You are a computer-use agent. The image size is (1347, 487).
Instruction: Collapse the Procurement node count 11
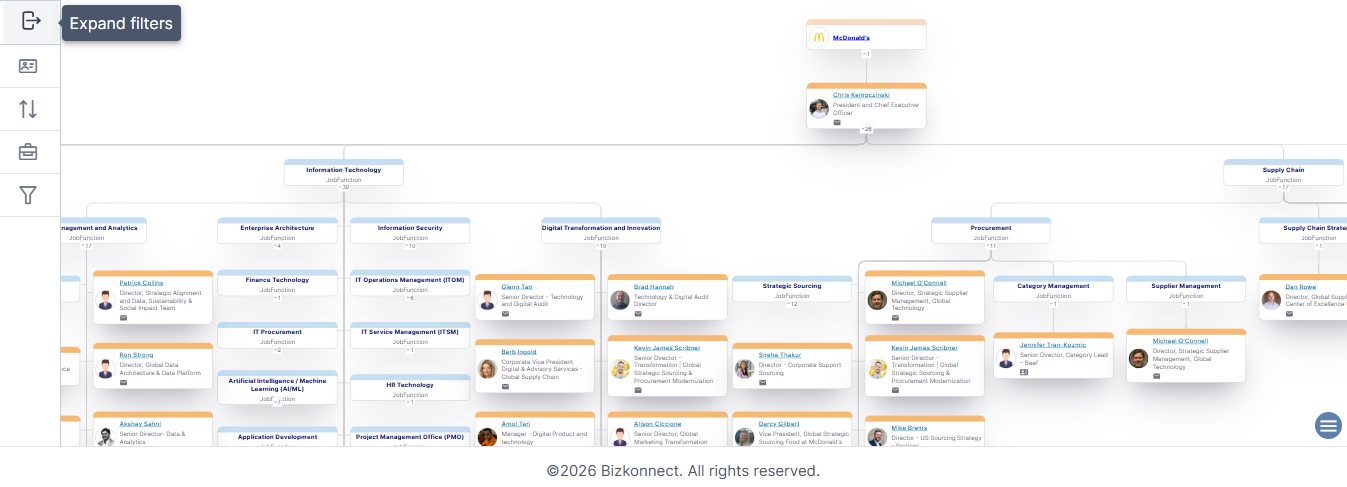(x=991, y=245)
